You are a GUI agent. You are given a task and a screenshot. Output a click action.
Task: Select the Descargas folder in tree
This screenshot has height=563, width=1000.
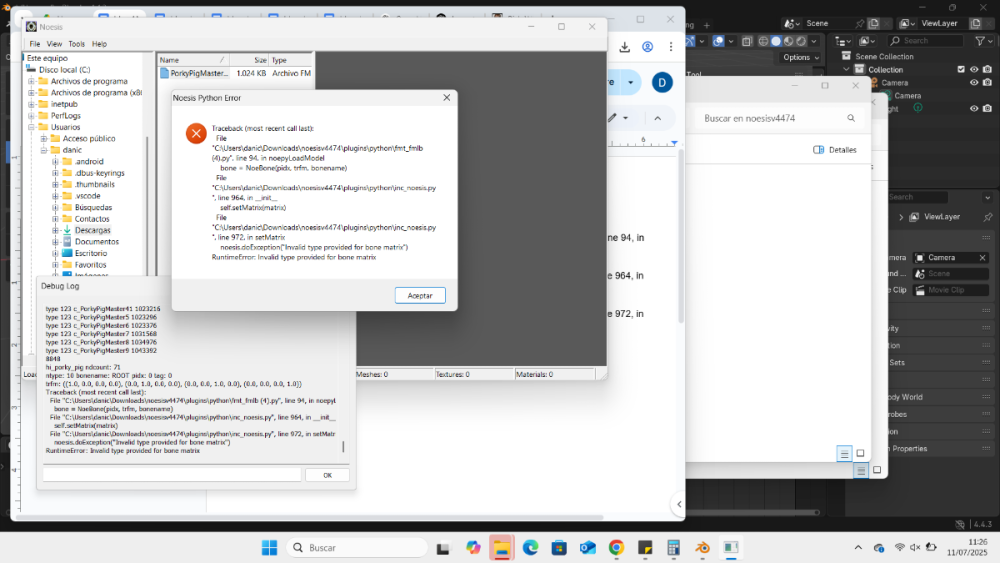tap(92, 230)
